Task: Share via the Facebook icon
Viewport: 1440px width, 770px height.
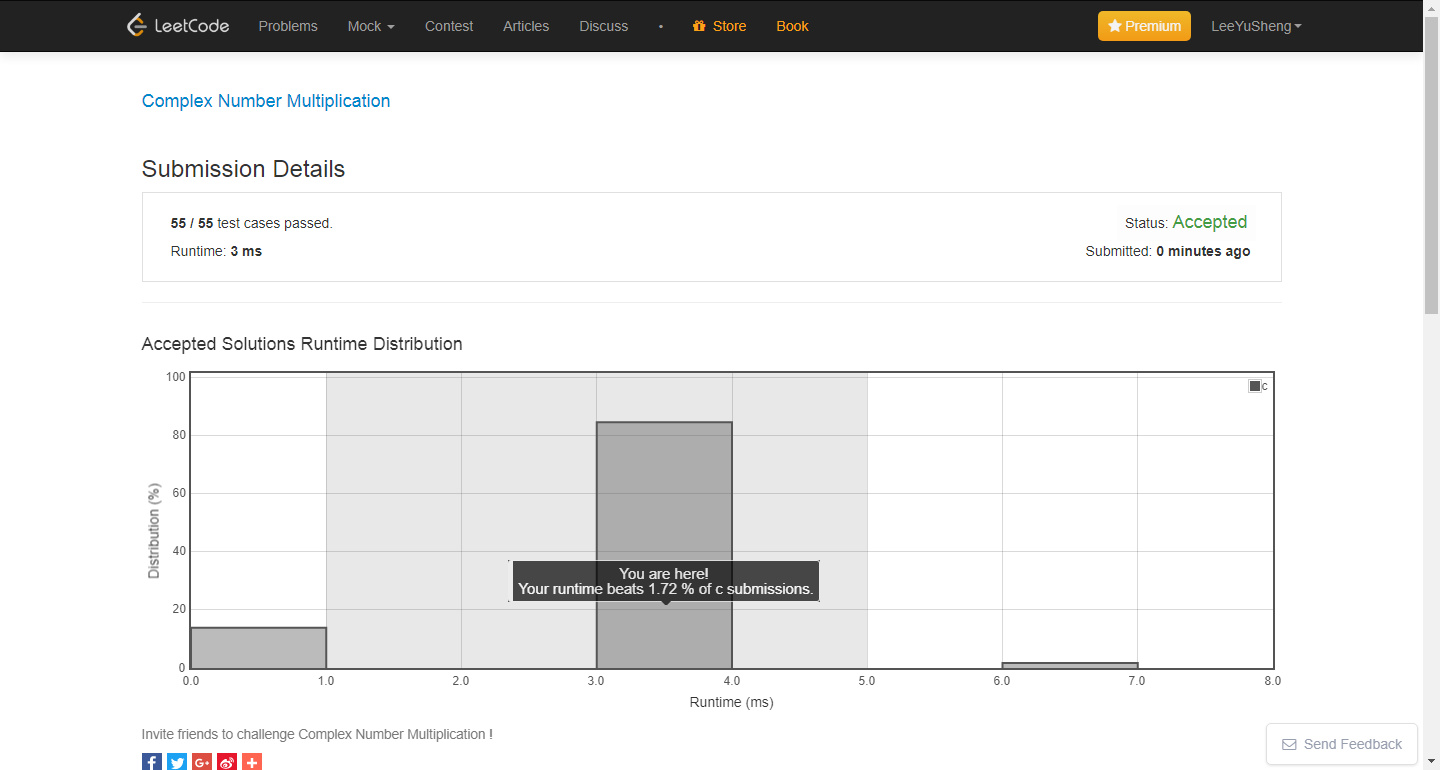Action: (x=152, y=762)
